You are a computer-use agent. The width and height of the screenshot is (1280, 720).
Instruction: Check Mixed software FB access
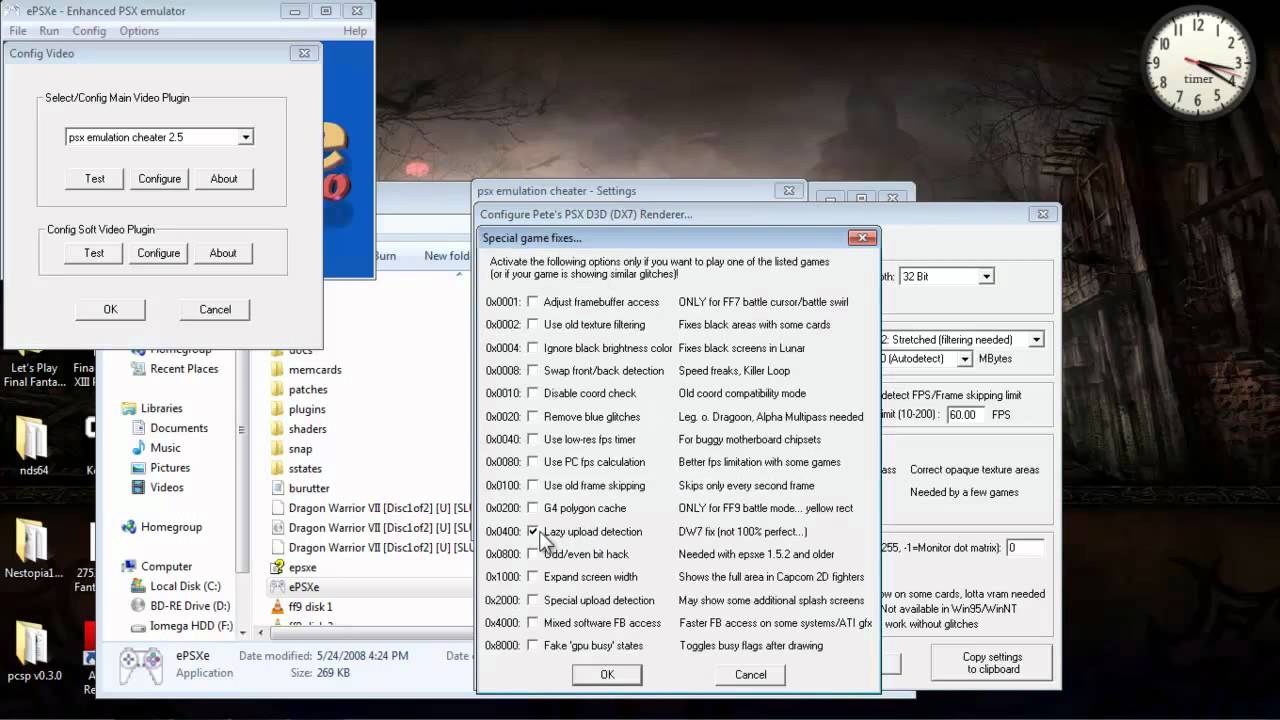coord(533,623)
